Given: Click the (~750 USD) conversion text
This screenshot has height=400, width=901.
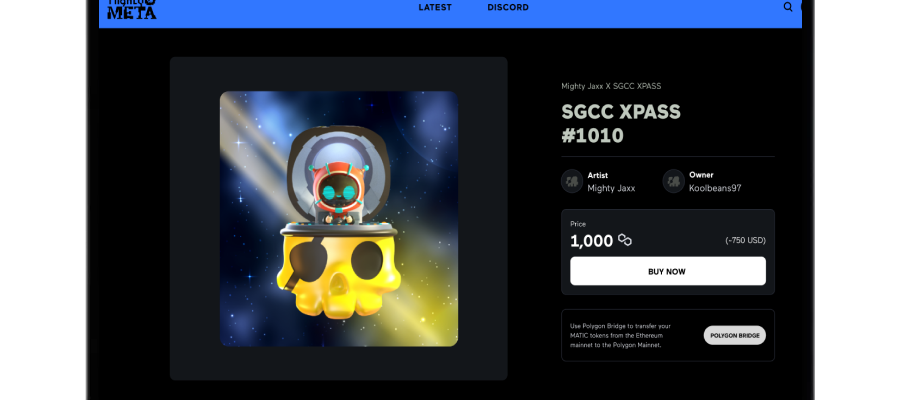Looking at the screenshot, I should (x=745, y=240).
